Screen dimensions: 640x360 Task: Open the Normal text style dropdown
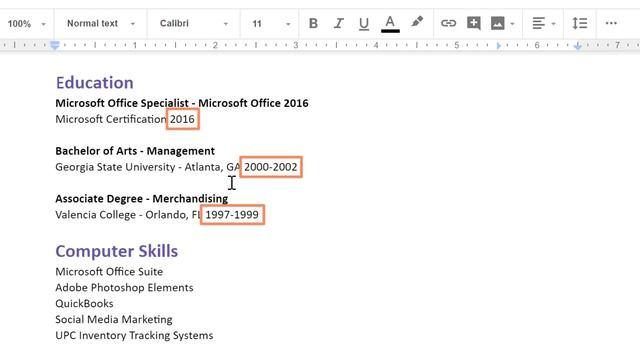point(101,24)
